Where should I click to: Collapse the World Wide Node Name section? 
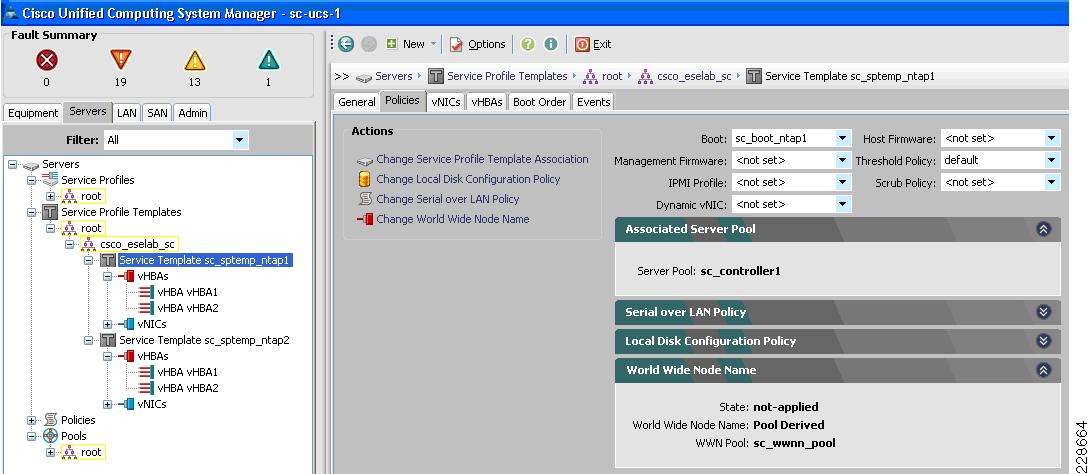coord(1043,370)
